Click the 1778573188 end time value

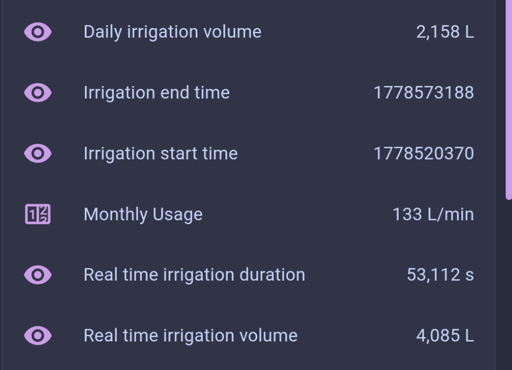[424, 93]
